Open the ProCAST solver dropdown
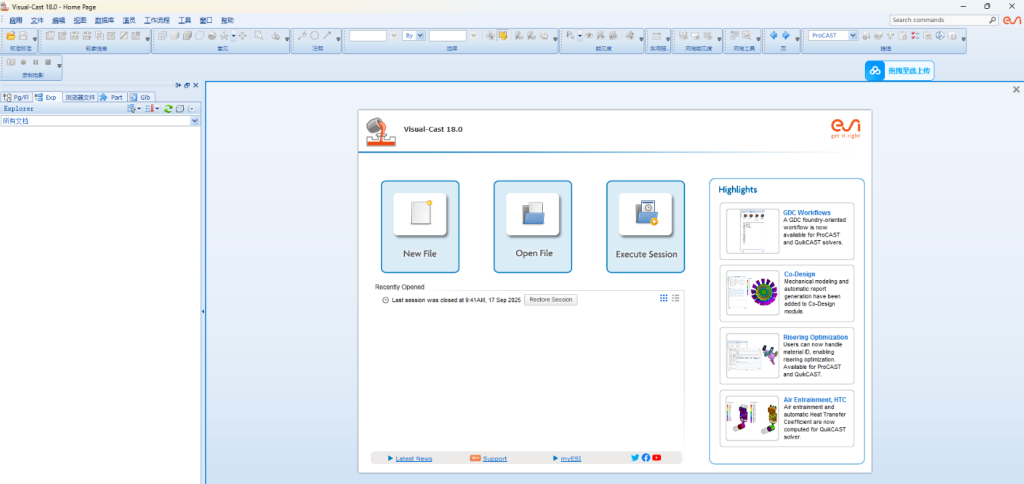This screenshot has width=1024, height=484. (853, 36)
